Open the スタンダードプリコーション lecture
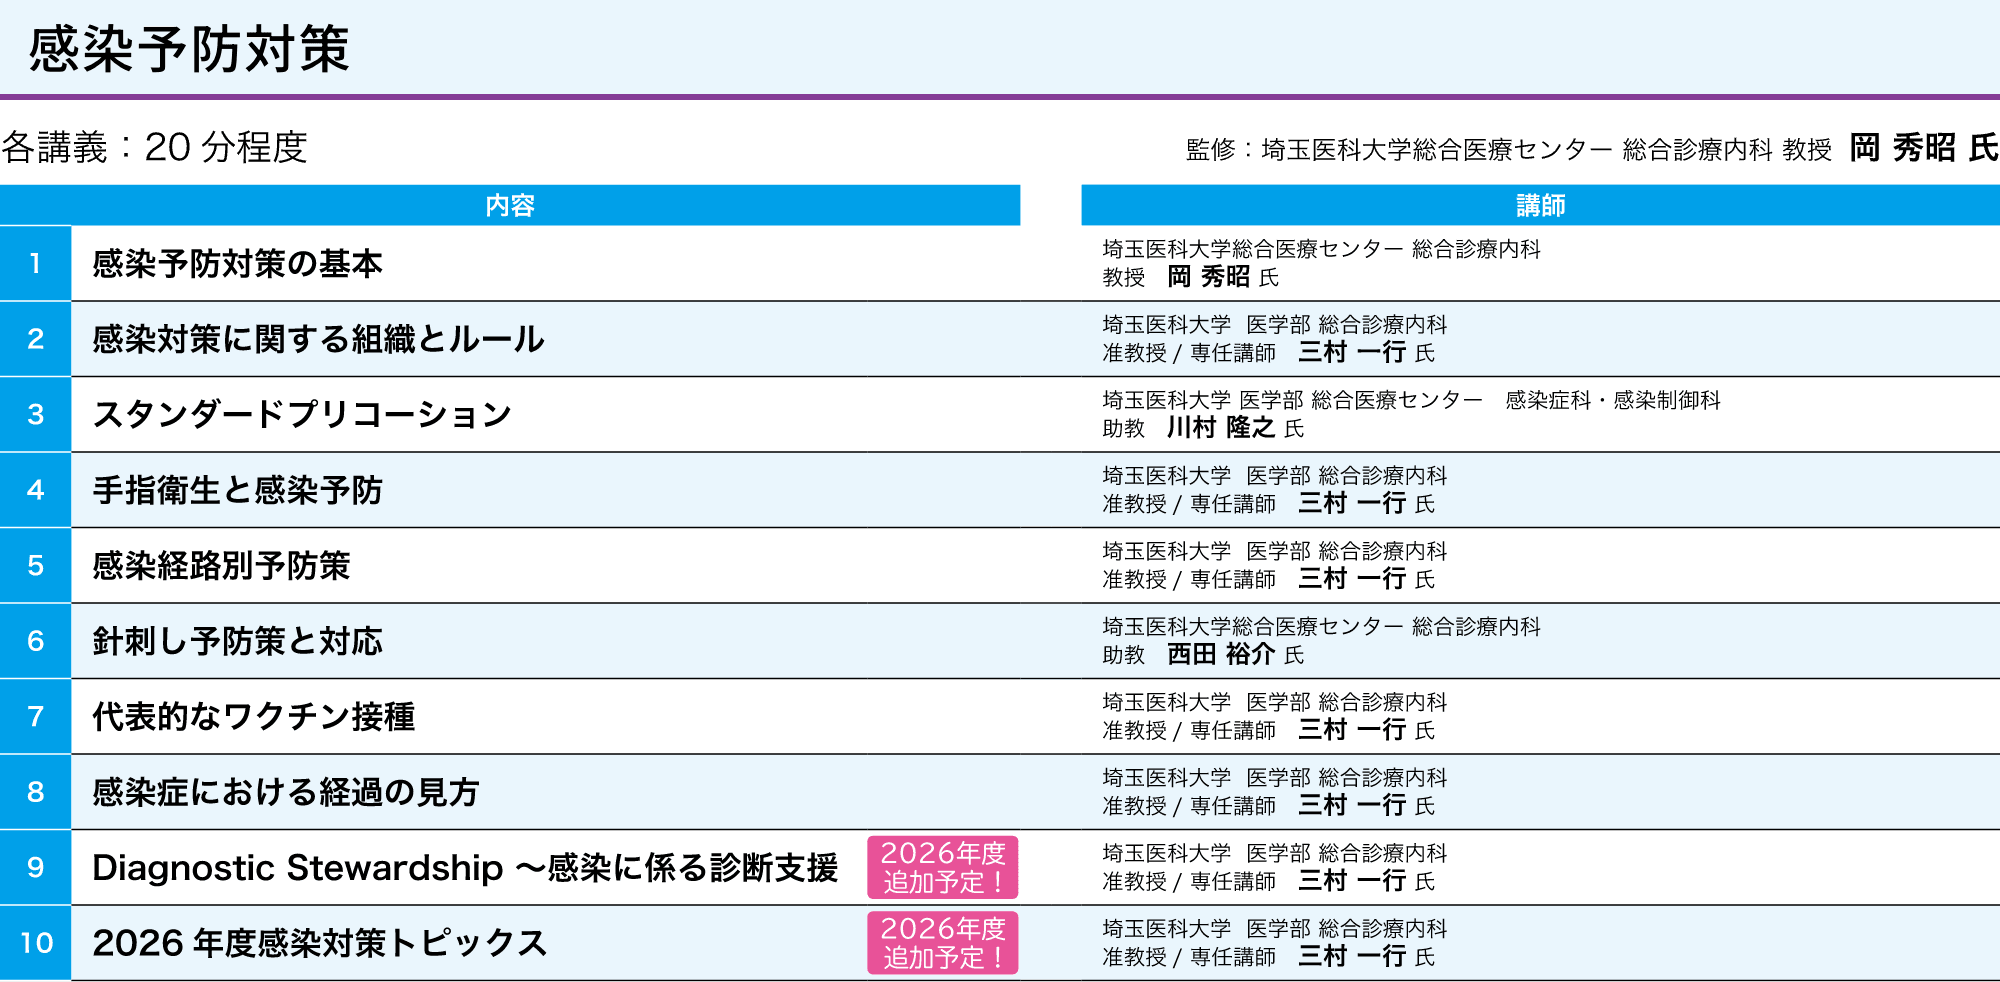The image size is (2000, 982). click(302, 415)
